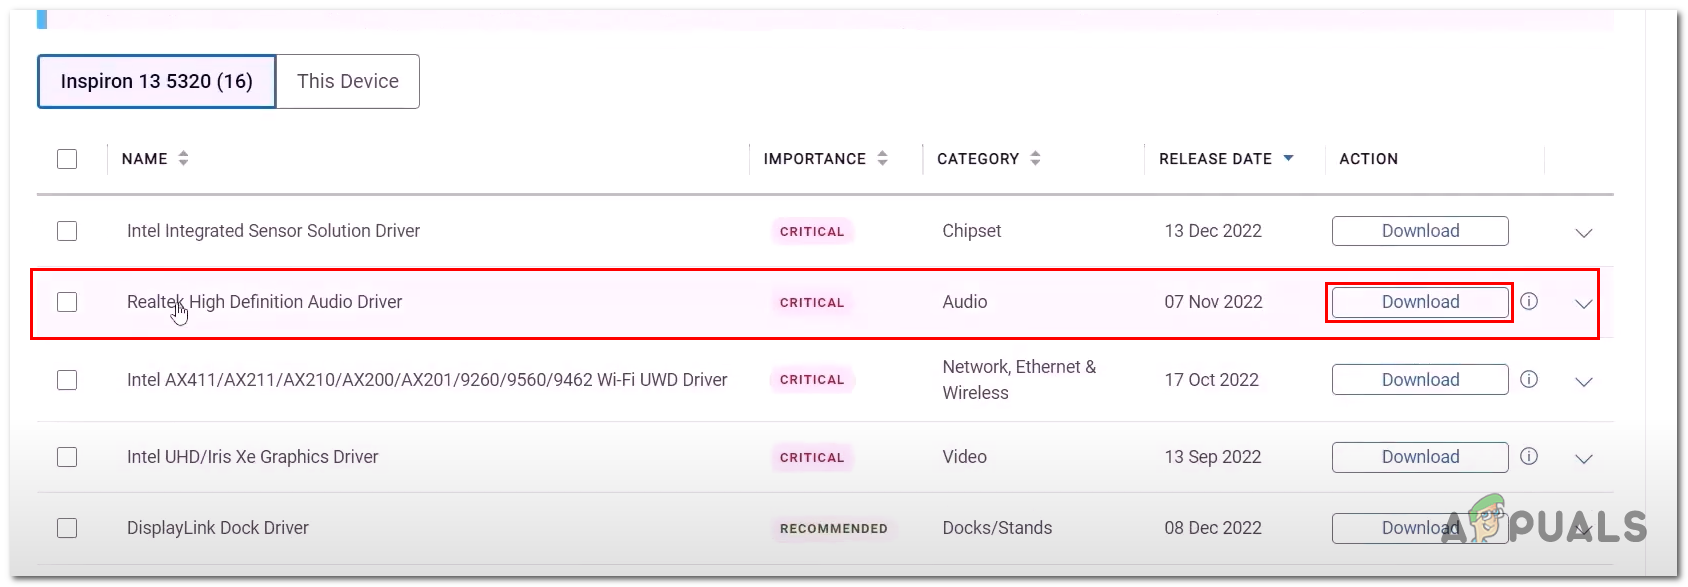Select the DisplayLink Dock Driver checkbox
The width and height of the screenshot is (1688, 587).
67,528
